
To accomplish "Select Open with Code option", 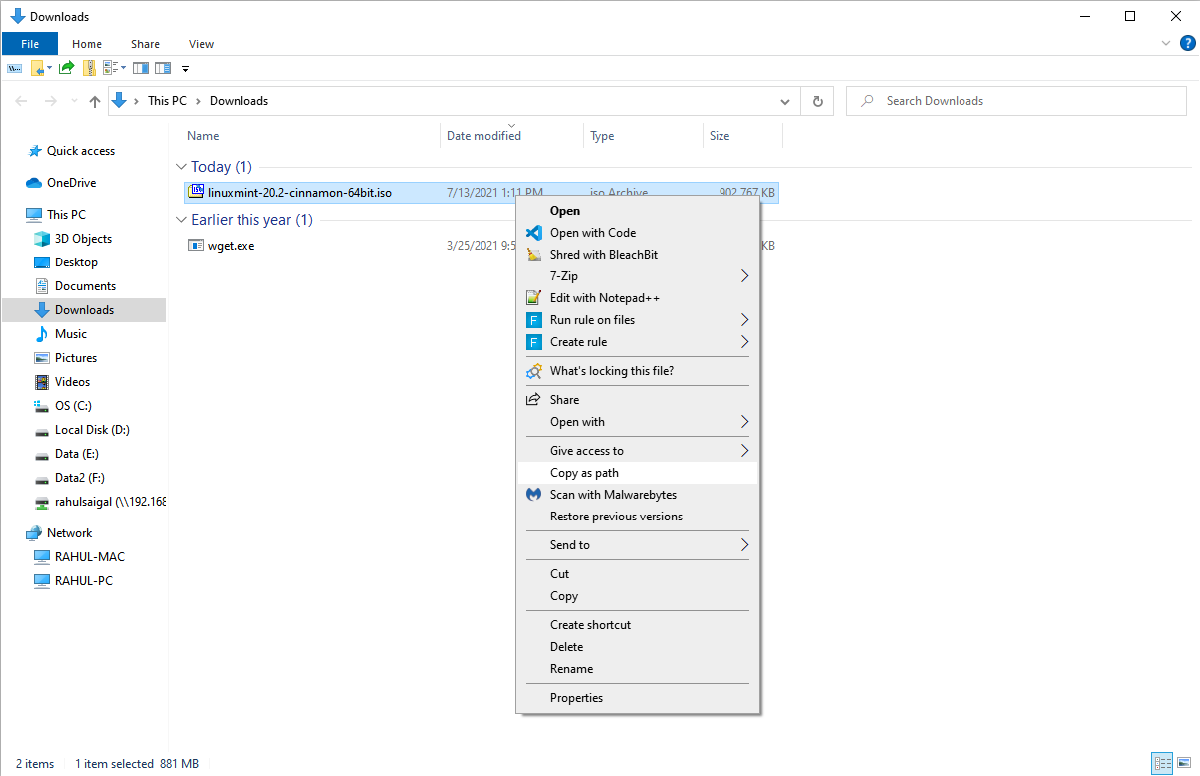I will click(592, 233).
